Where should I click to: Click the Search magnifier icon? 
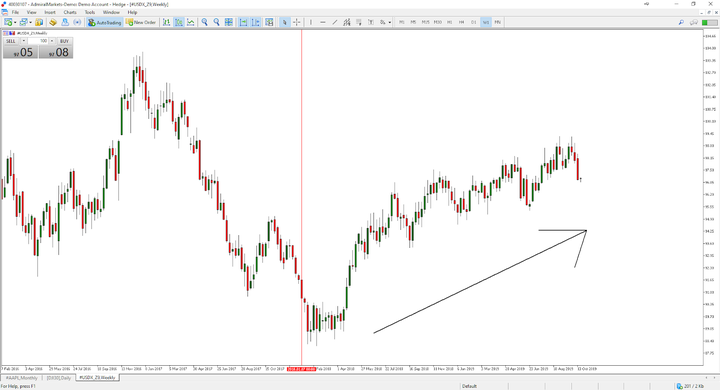(681, 22)
